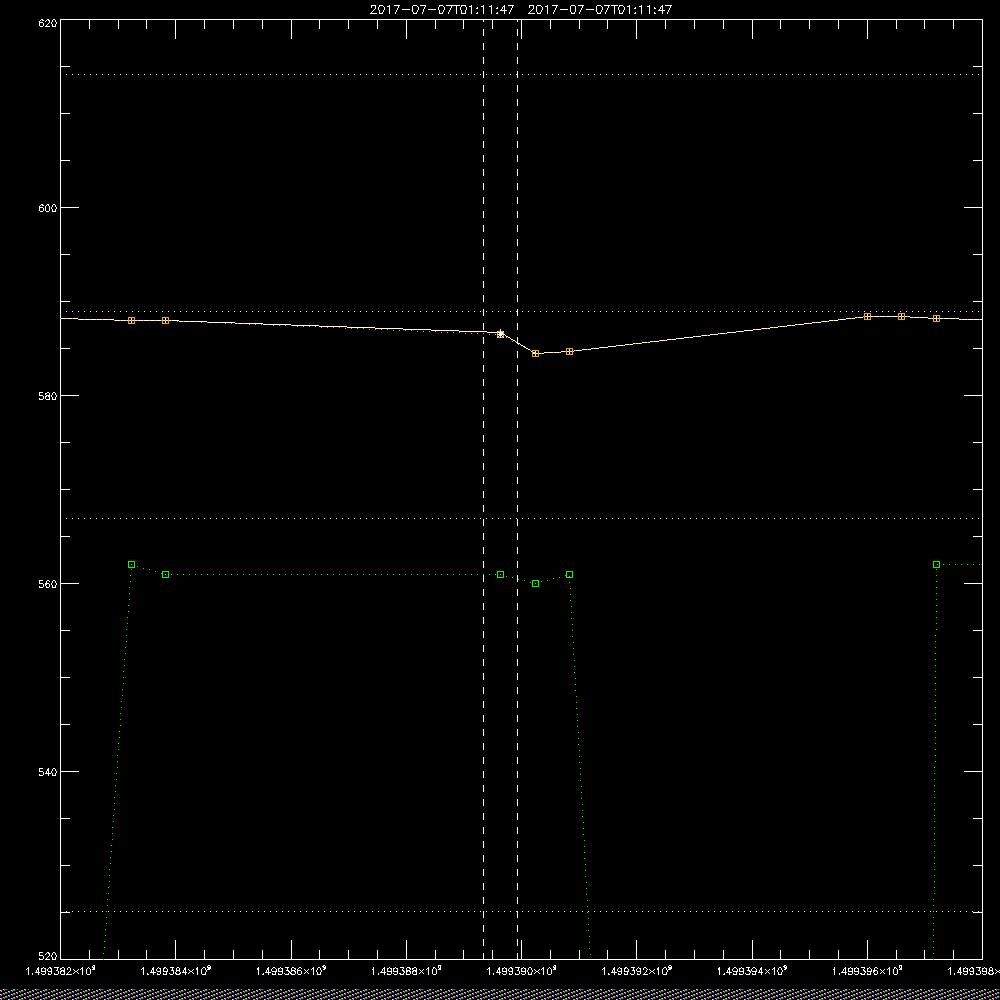This screenshot has width=1000, height=1000.
Task: Select the rightmost orange square data marker
Action: click(x=936, y=318)
